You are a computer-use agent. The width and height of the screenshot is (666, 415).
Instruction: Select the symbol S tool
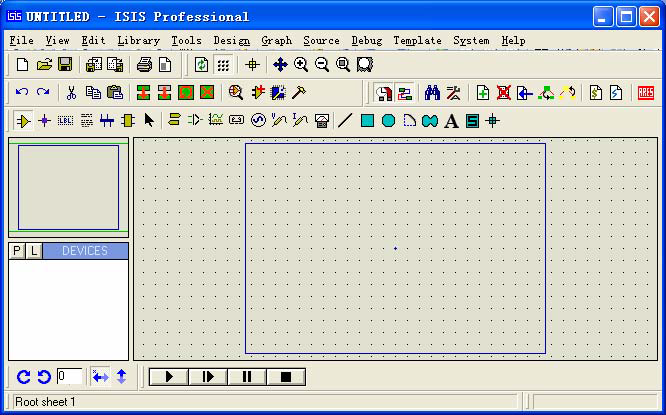pyautogui.click(x=472, y=121)
